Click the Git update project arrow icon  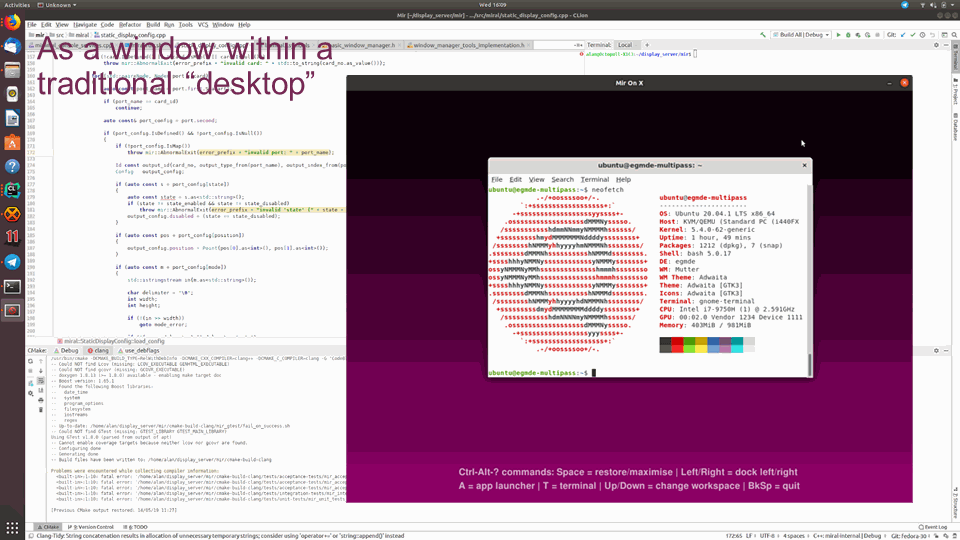click(901, 34)
